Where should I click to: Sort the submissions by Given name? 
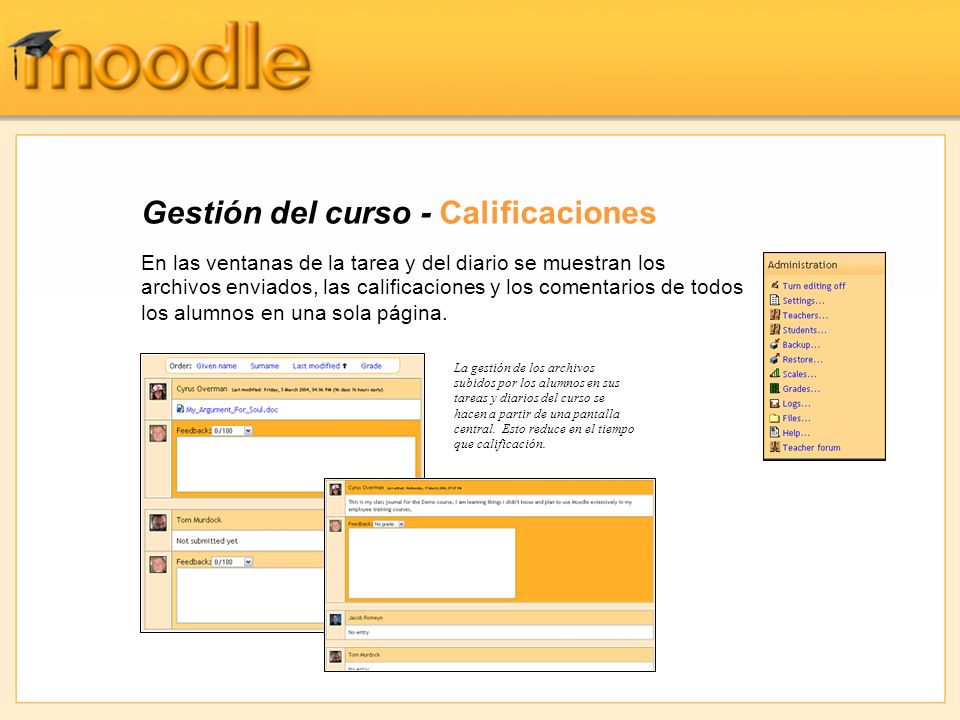216,366
